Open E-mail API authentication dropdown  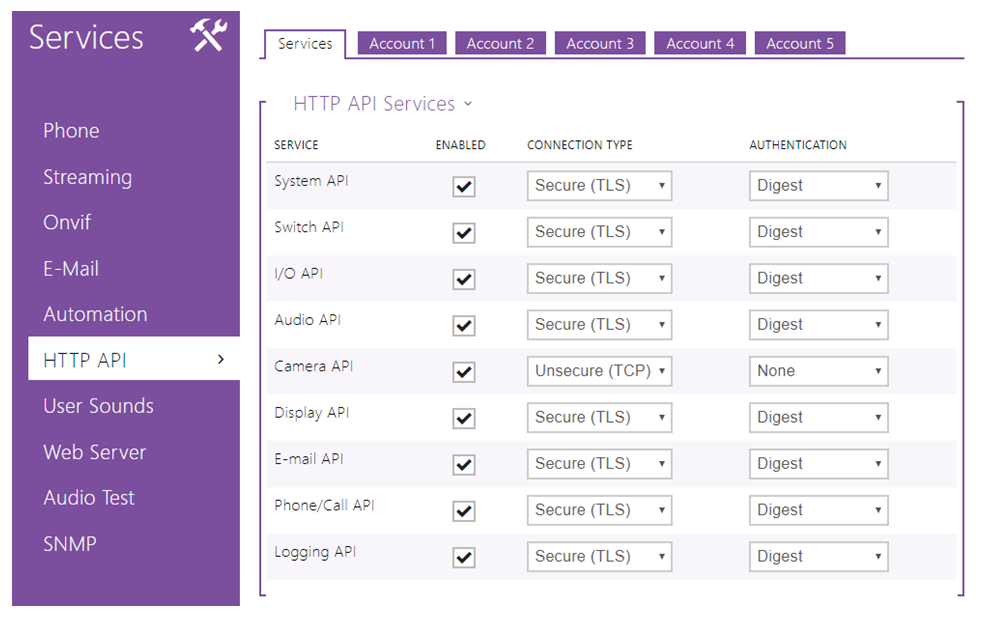click(x=818, y=464)
